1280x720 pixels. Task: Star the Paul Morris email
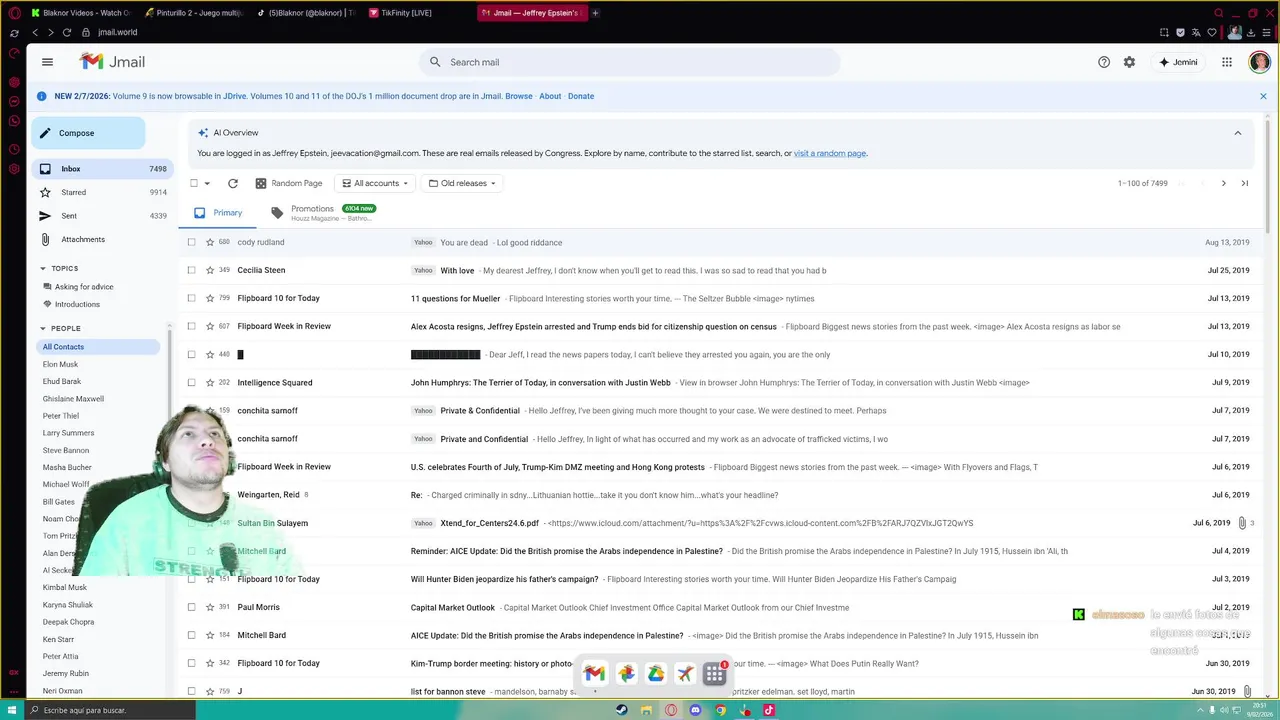click(x=210, y=607)
